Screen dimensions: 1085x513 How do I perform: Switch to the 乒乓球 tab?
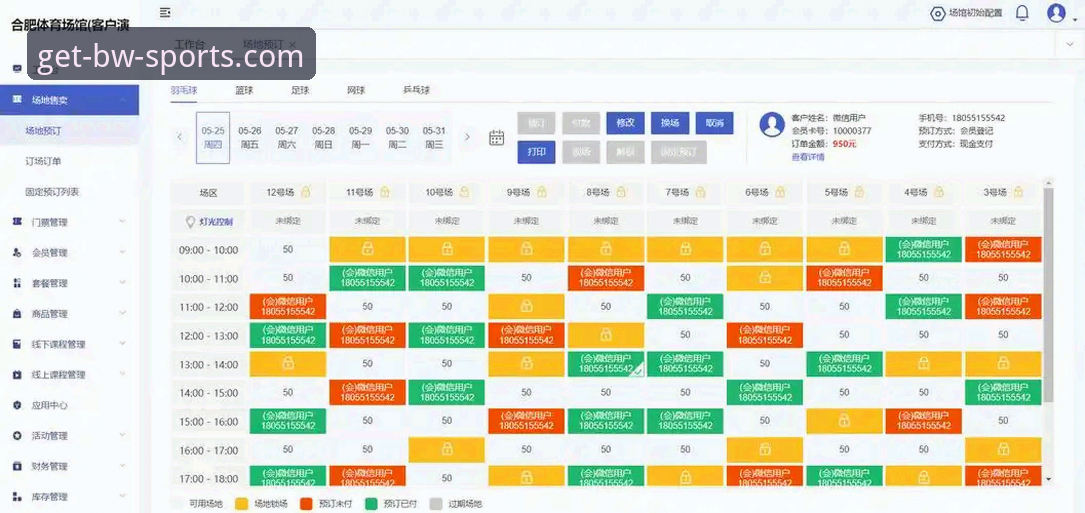417,90
